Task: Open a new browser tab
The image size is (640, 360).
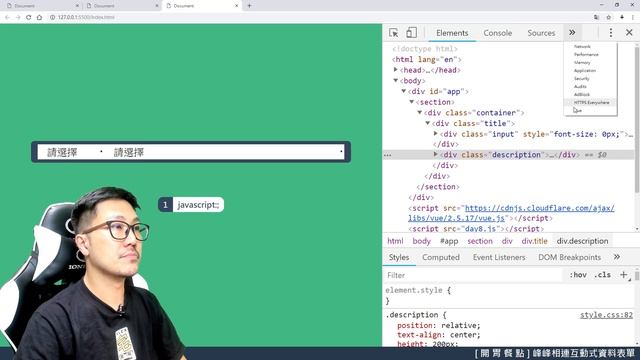Action: point(249,6)
